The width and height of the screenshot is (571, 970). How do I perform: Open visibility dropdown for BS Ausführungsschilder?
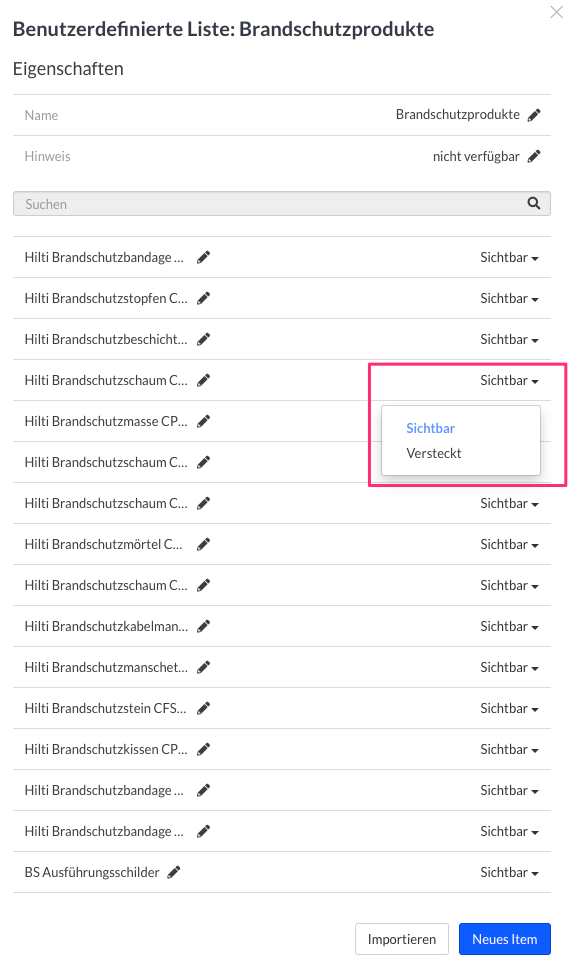509,872
